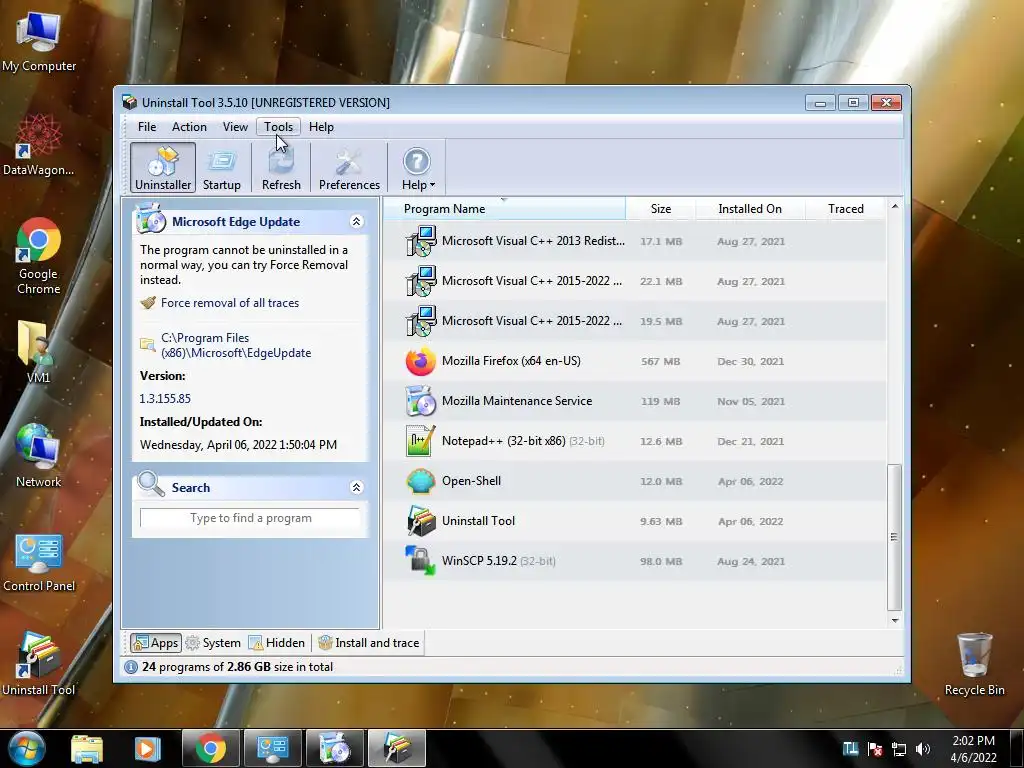Open the Recycle Bin

pos(974,664)
